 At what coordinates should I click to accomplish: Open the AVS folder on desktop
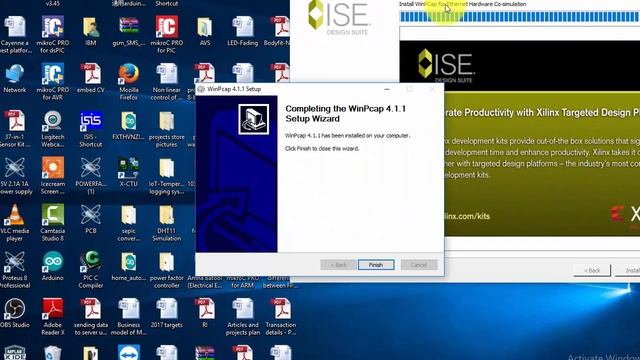pyautogui.click(x=205, y=31)
